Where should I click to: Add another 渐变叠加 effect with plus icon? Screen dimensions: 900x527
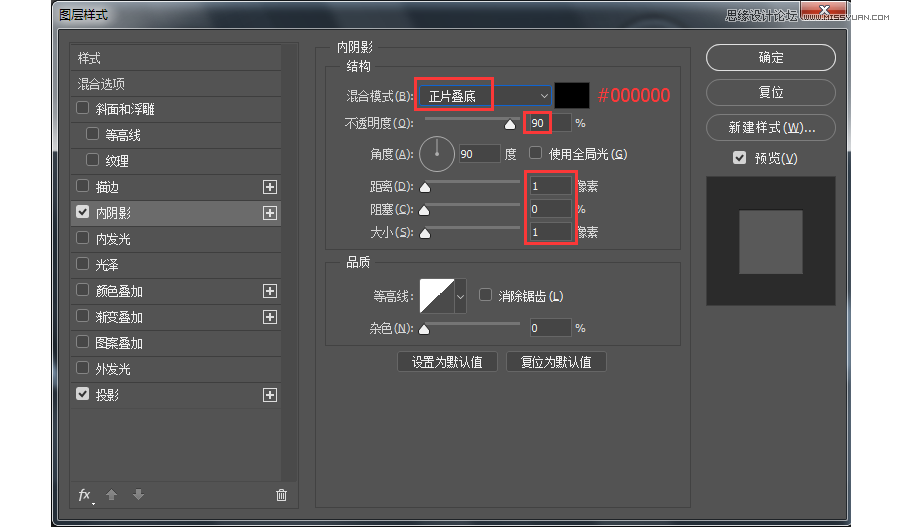click(270, 317)
